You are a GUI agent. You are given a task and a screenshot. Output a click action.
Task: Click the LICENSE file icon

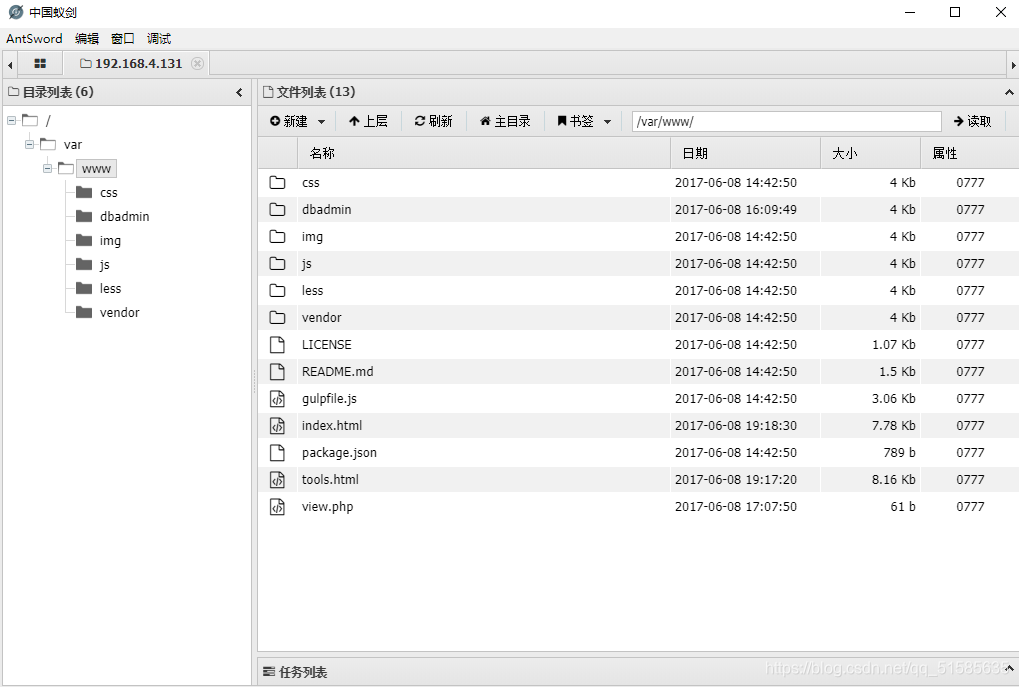(x=277, y=344)
